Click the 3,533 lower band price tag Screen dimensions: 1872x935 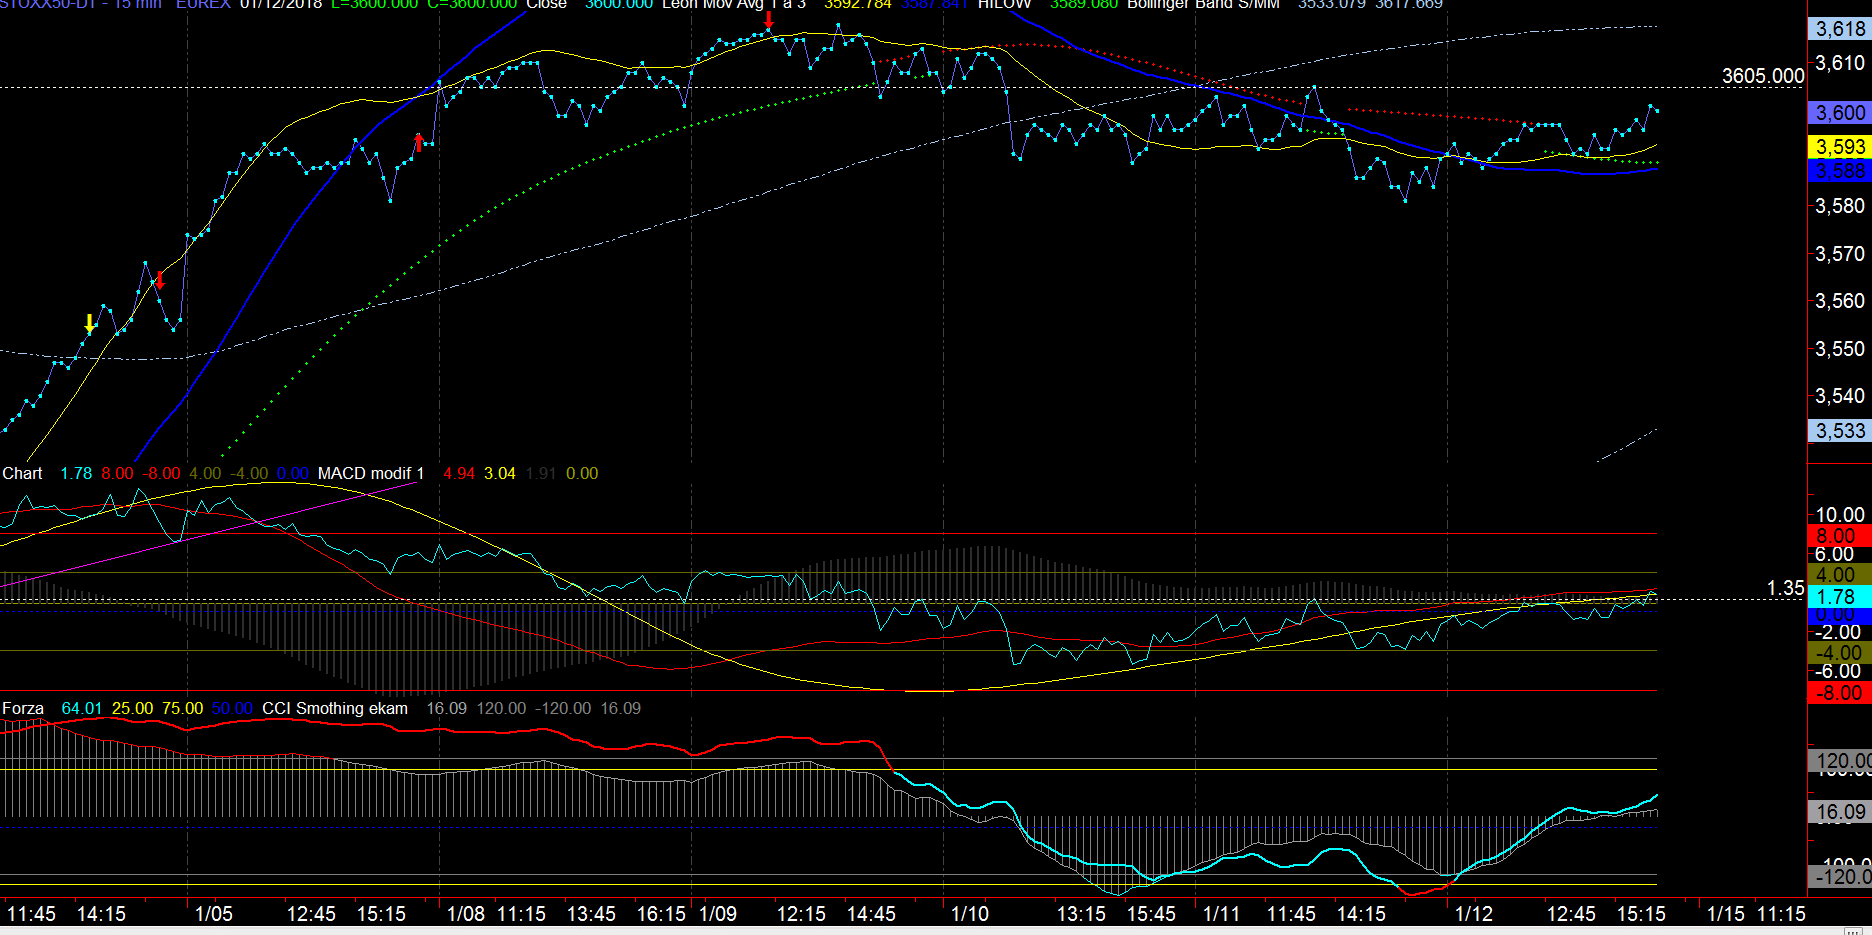pos(1840,431)
